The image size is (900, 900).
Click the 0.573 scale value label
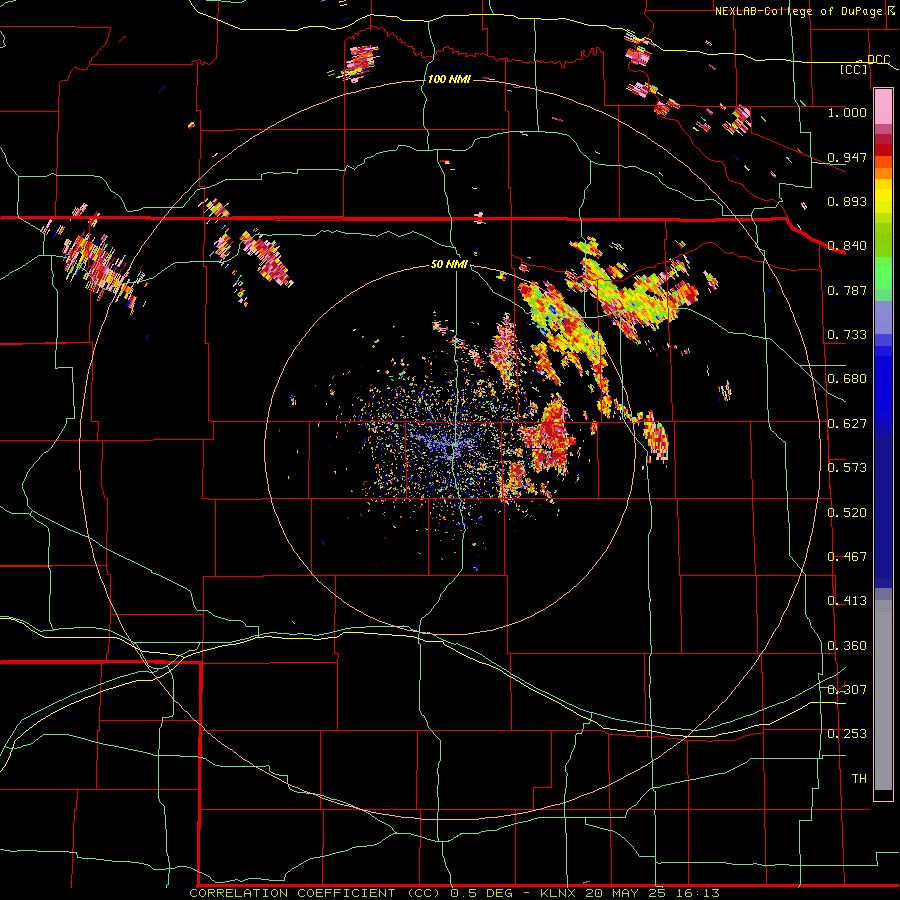pyautogui.click(x=847, y=468)
